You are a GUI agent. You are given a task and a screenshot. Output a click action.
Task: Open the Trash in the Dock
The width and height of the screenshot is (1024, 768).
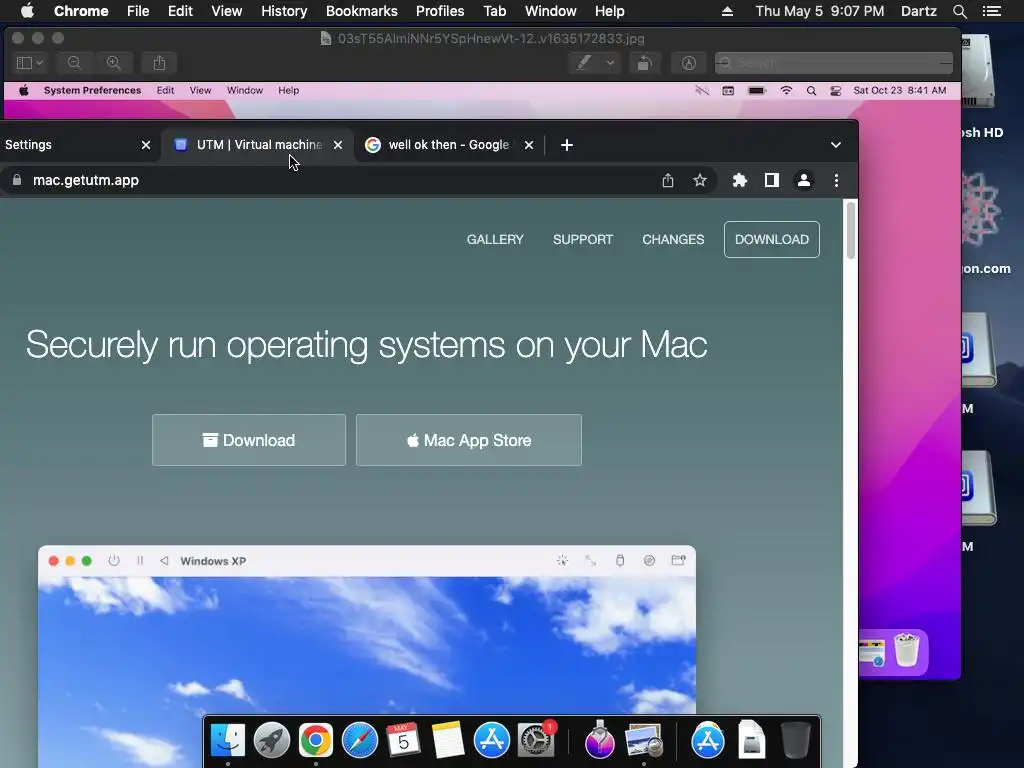(x=795, y=741)
